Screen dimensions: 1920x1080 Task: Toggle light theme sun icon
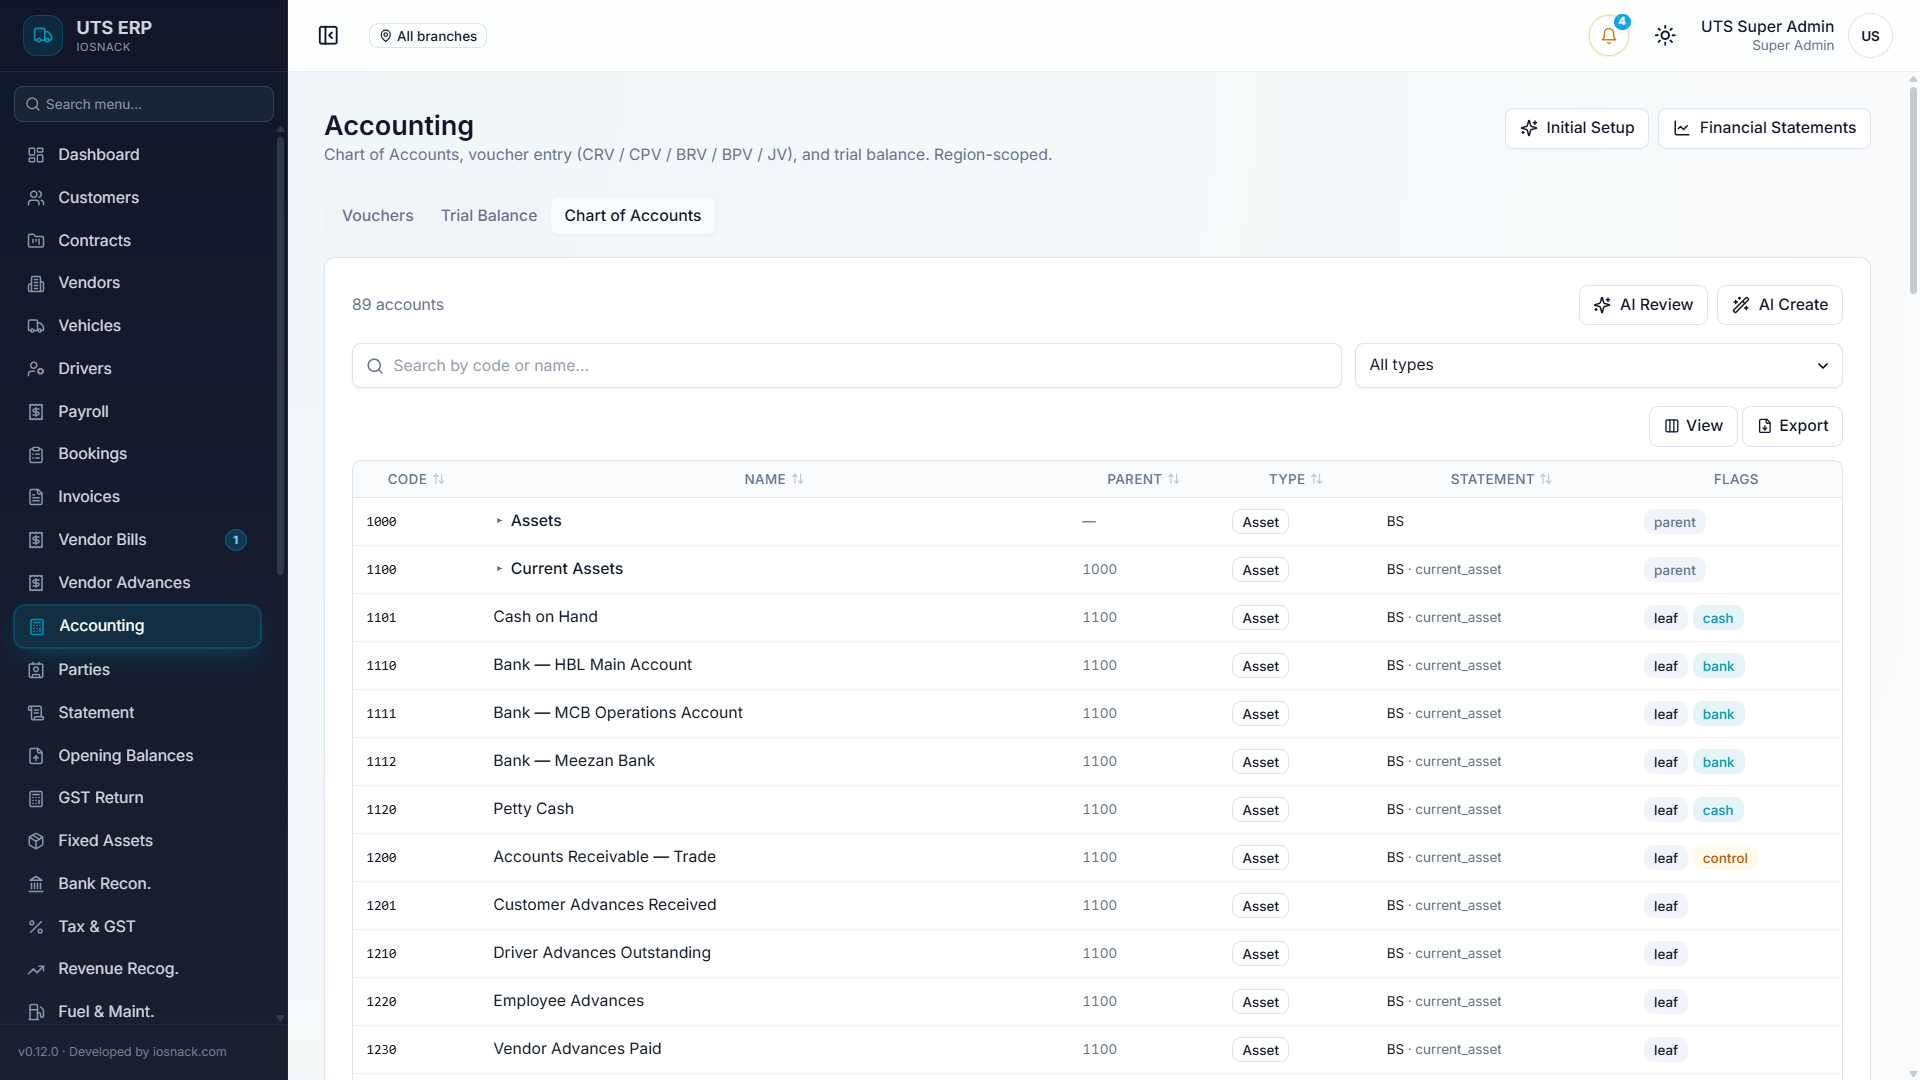tap(1664, 36)
